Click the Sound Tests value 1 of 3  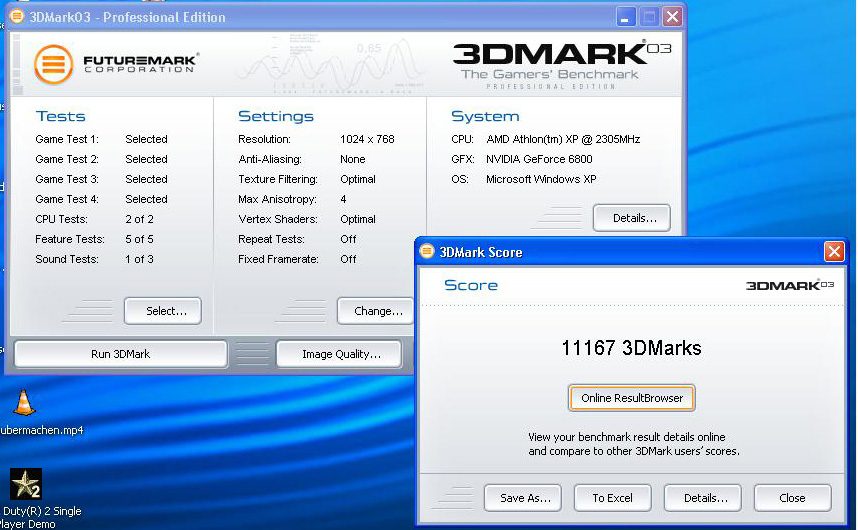pyautogui.click(x=140, y=259)
